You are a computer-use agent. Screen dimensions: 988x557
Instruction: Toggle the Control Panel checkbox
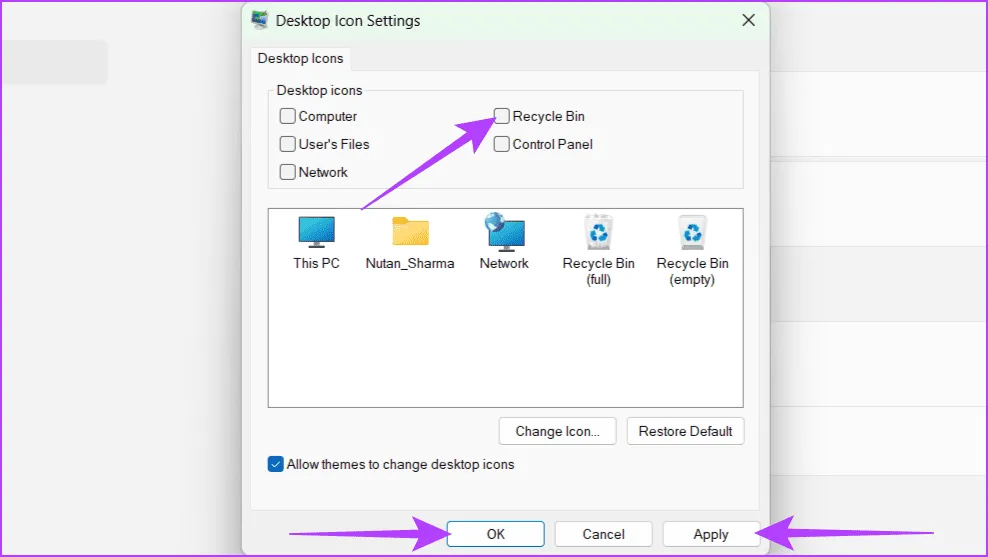coord(502,144)
